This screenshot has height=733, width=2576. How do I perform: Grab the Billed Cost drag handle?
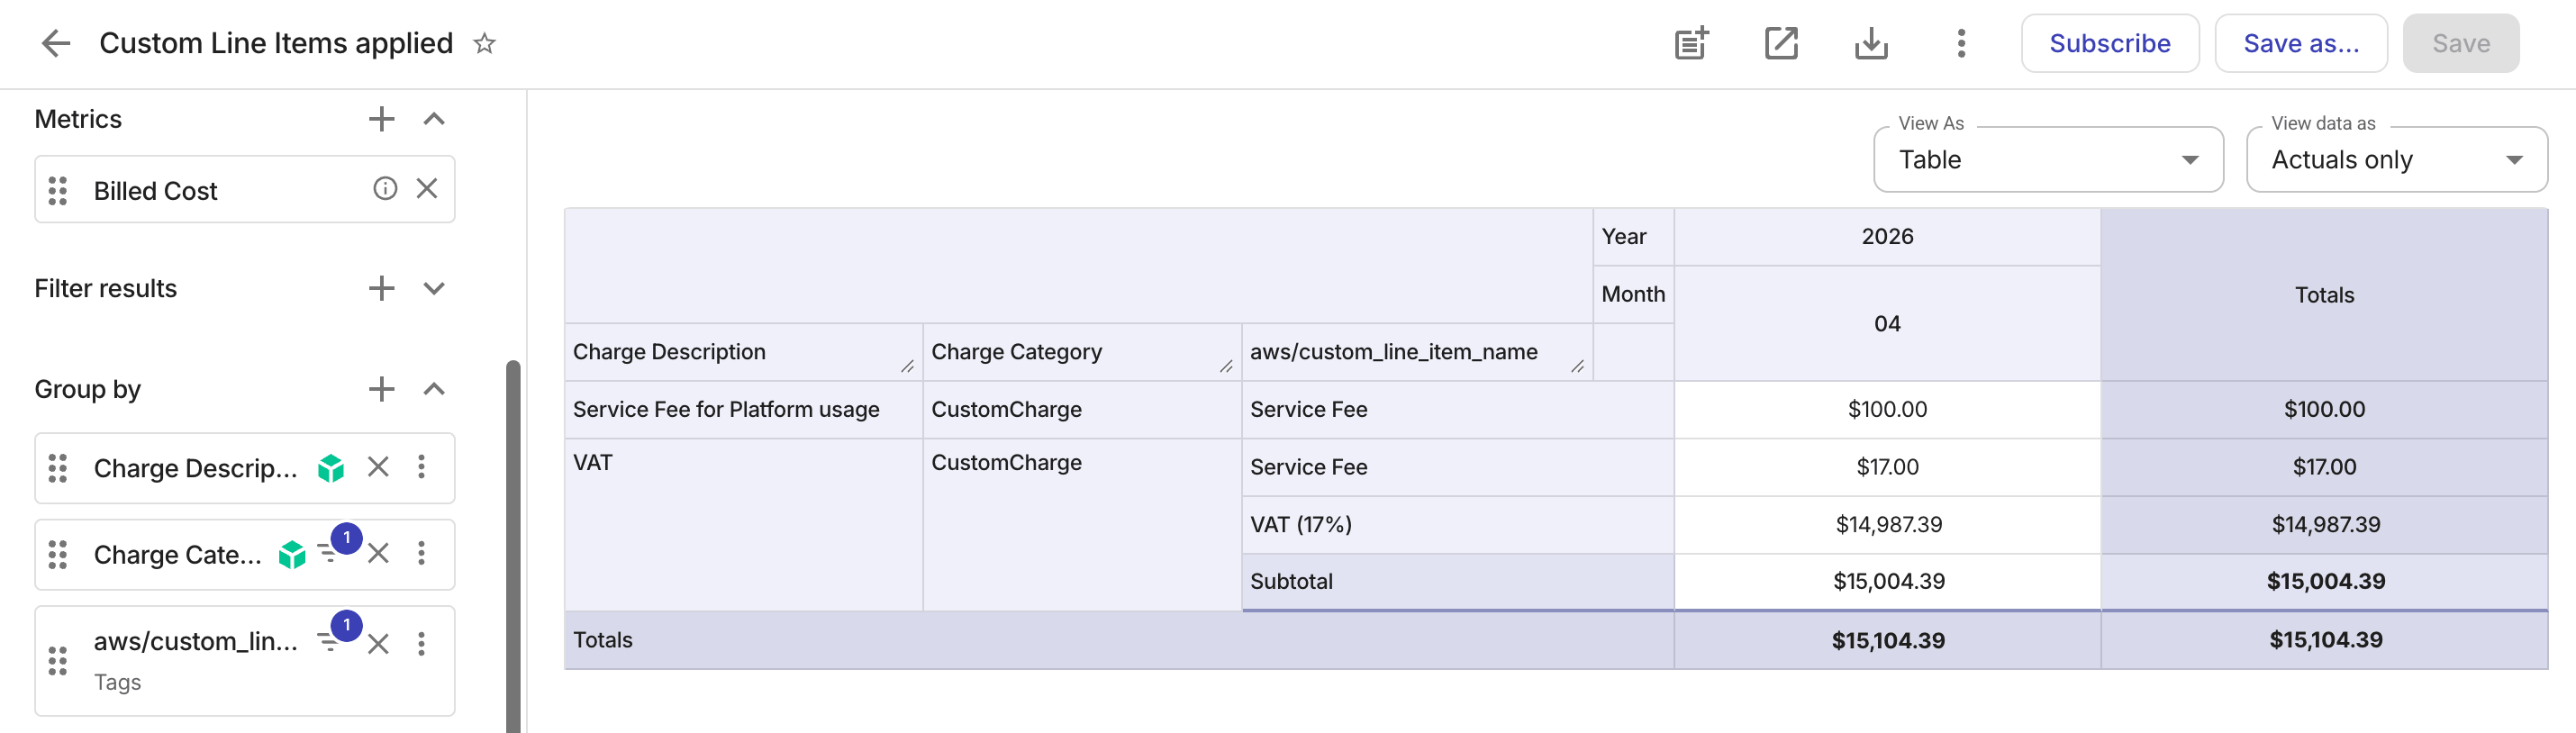(x=58, y=190)
